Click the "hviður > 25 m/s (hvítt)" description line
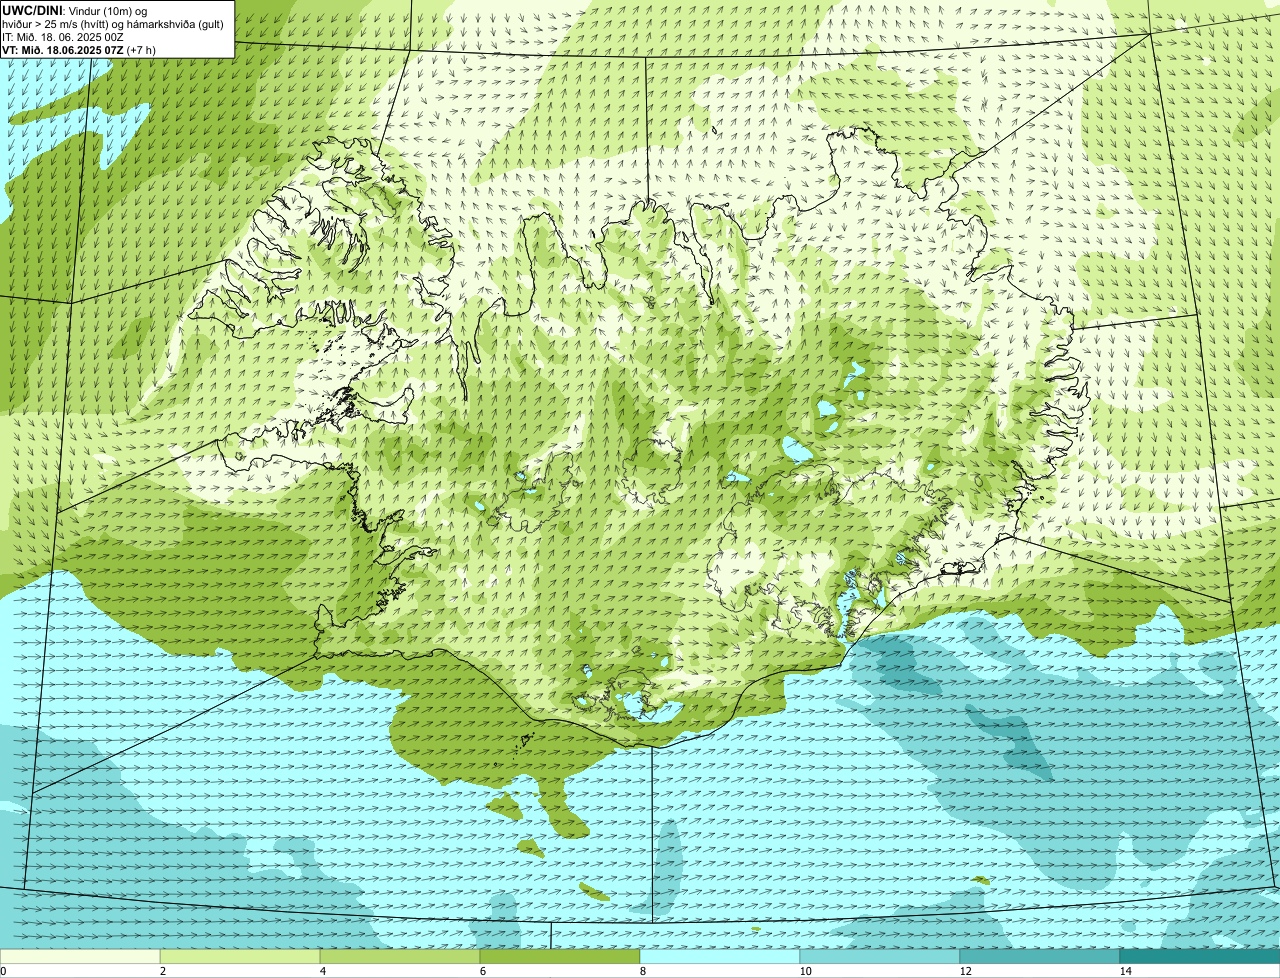1280x978 pixels. pyautogui.click(x=113, y=24)
